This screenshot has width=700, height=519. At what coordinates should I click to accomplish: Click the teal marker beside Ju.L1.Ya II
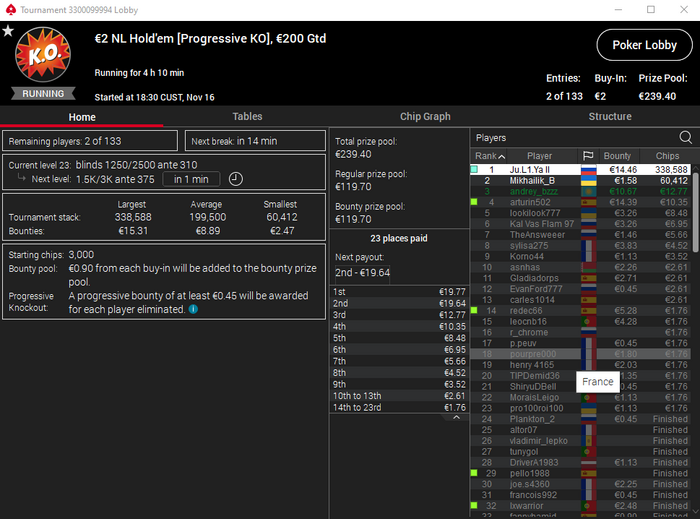(474, 170)
